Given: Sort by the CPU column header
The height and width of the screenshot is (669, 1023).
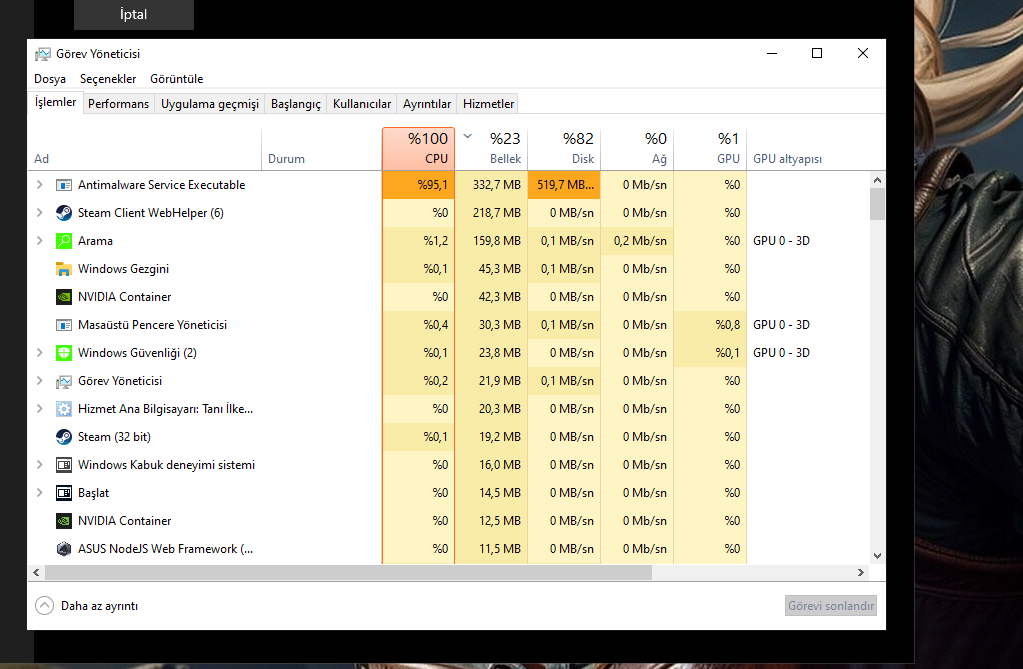Looking at the screenshot, I should 418,149.
